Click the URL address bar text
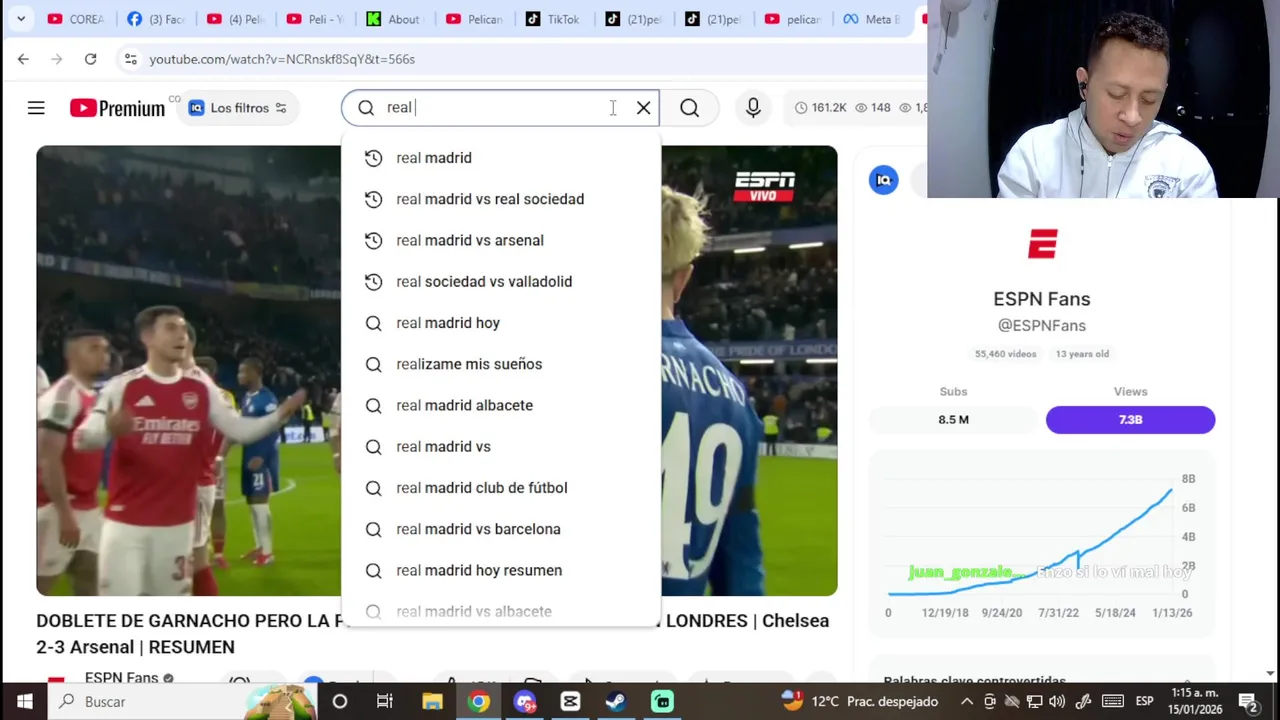Image resolution: width=1280 pixels, height=720 pixels. tap(282, 59)
